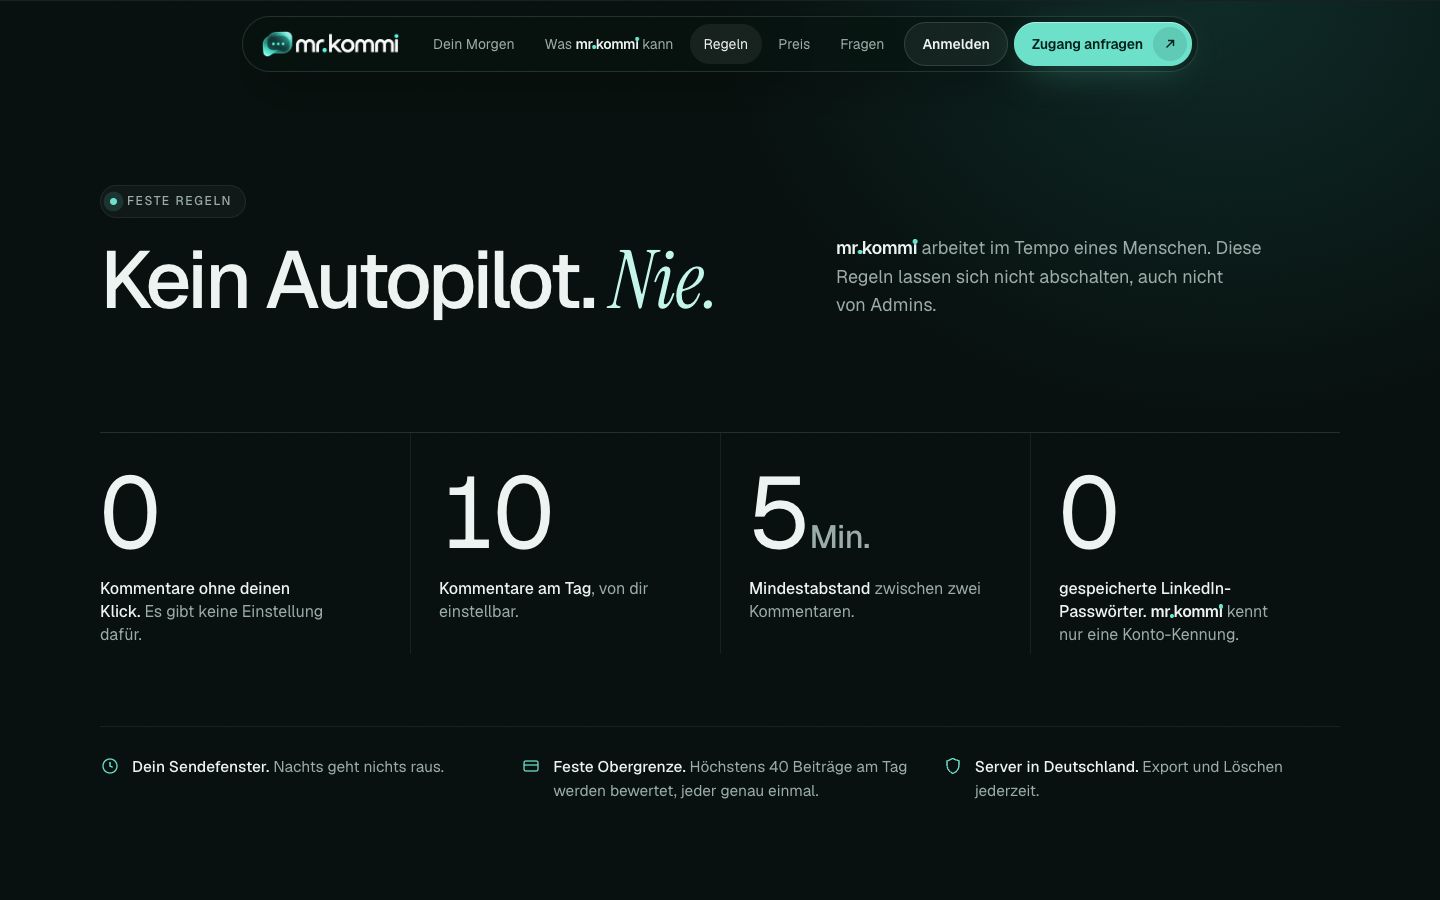Screen dimensions: 1440x900
Task: Click the clock icon beside Dein Sendefenster
Action: point(110,766)
